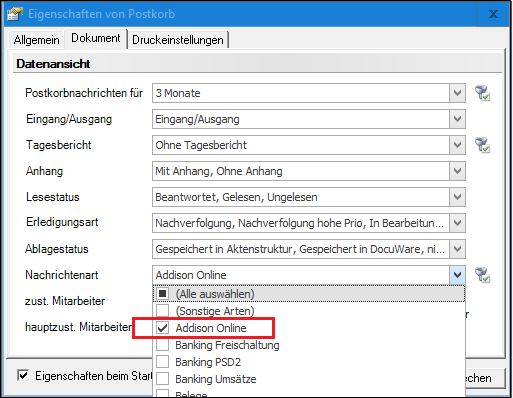Open the Tagesbericht dropdown arrow
513x398 pixels.
[457, 145]
